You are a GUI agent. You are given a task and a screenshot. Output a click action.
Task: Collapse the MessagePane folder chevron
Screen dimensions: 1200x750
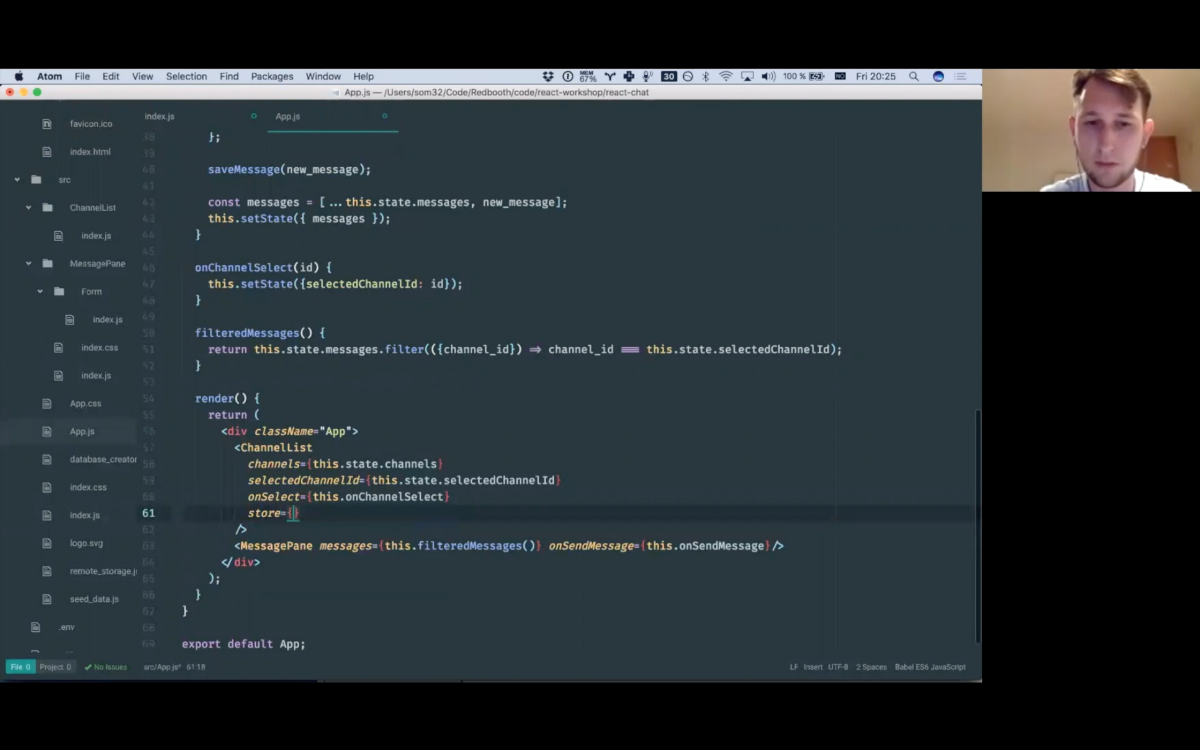click(28, 264)
